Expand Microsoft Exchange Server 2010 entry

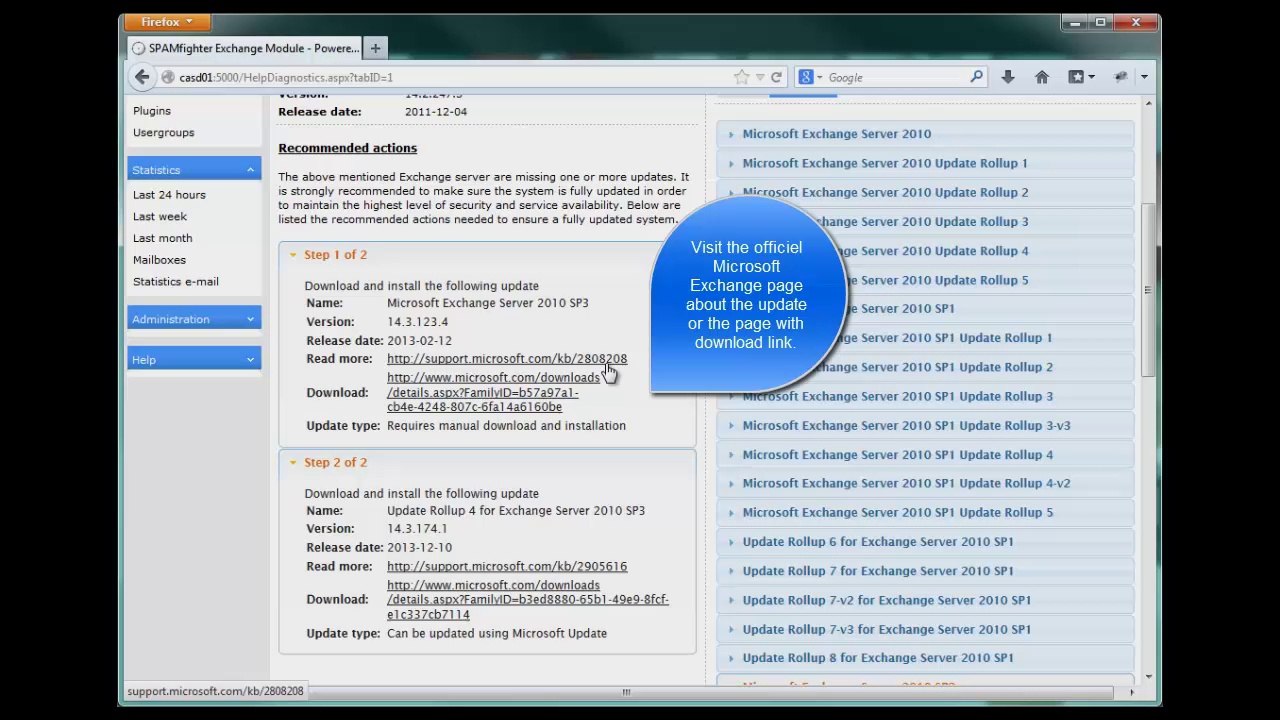click(925, 134)
